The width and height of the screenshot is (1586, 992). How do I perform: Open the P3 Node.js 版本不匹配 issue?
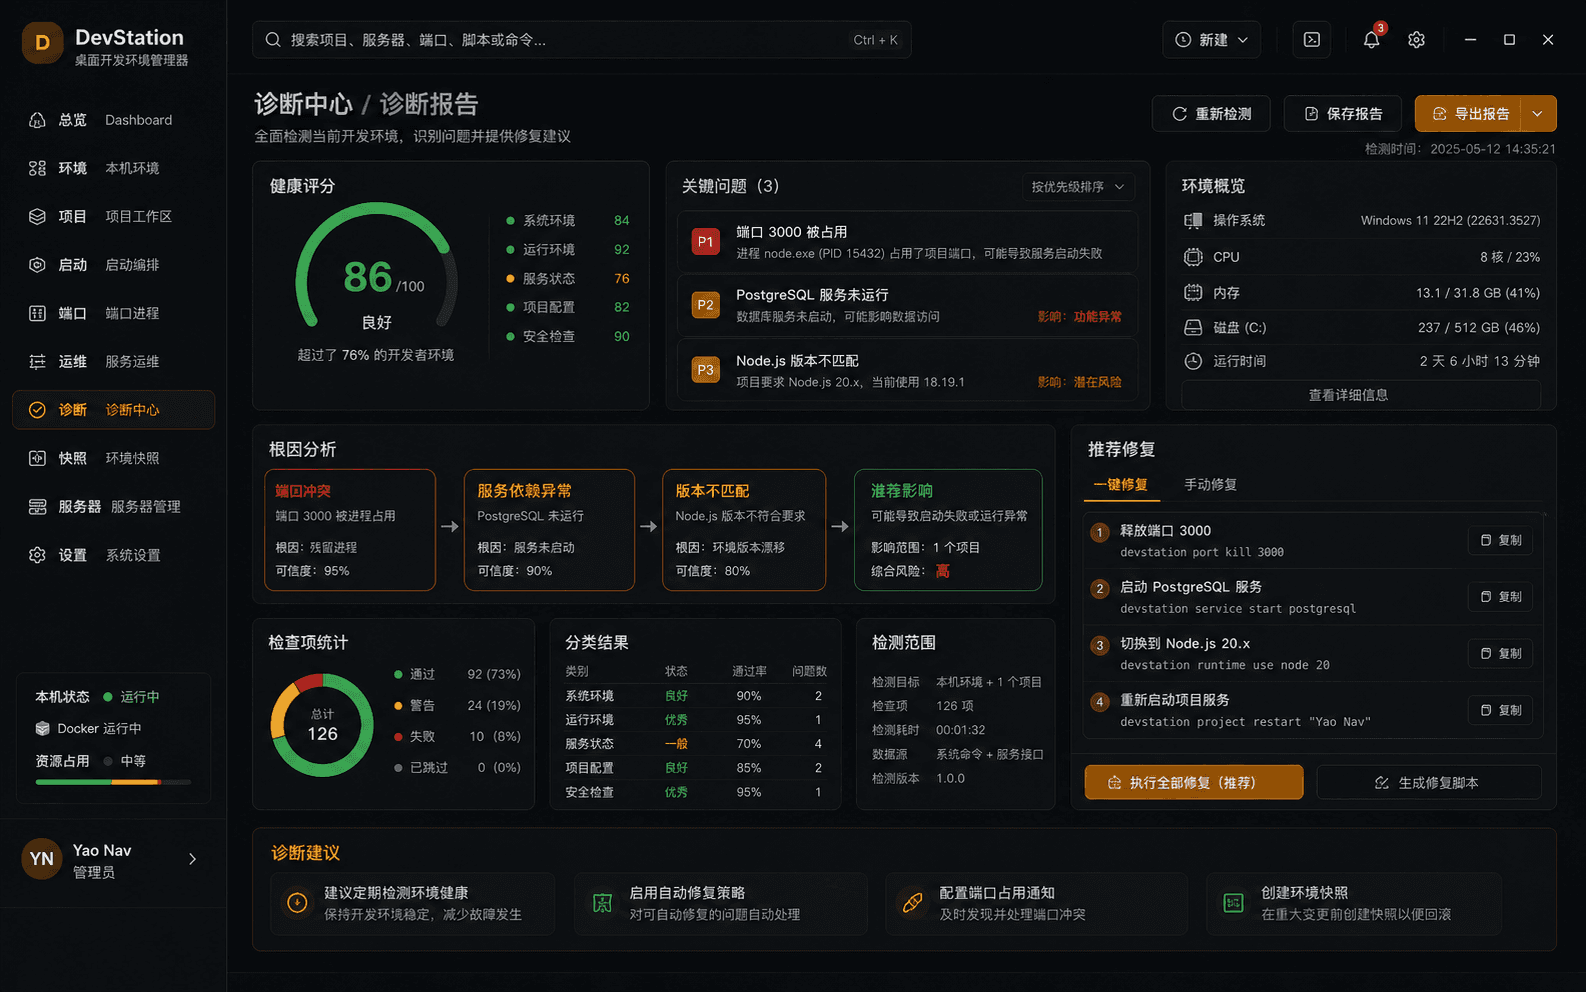coord(907,370)
